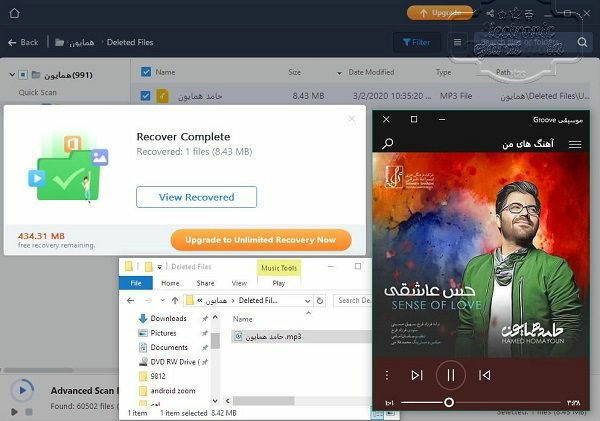Click the Explorer title bar folder icon
Image resolution: width=600 pixels, height=421 pixels.
[x=129, y=266]
